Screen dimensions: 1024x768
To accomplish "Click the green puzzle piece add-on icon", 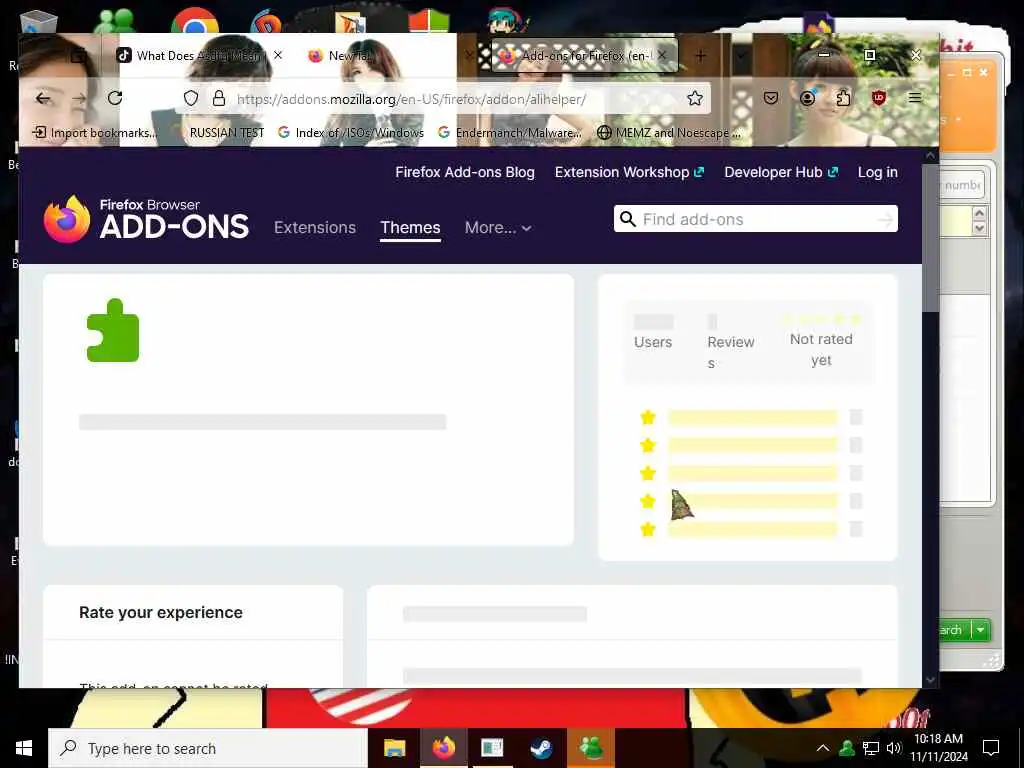I will pos(113,330).
